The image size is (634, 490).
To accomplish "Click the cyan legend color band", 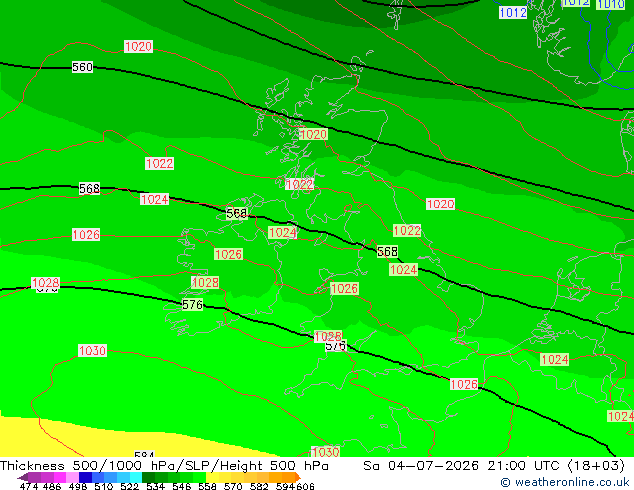I will pyautogui.click(x=136, y=477).
